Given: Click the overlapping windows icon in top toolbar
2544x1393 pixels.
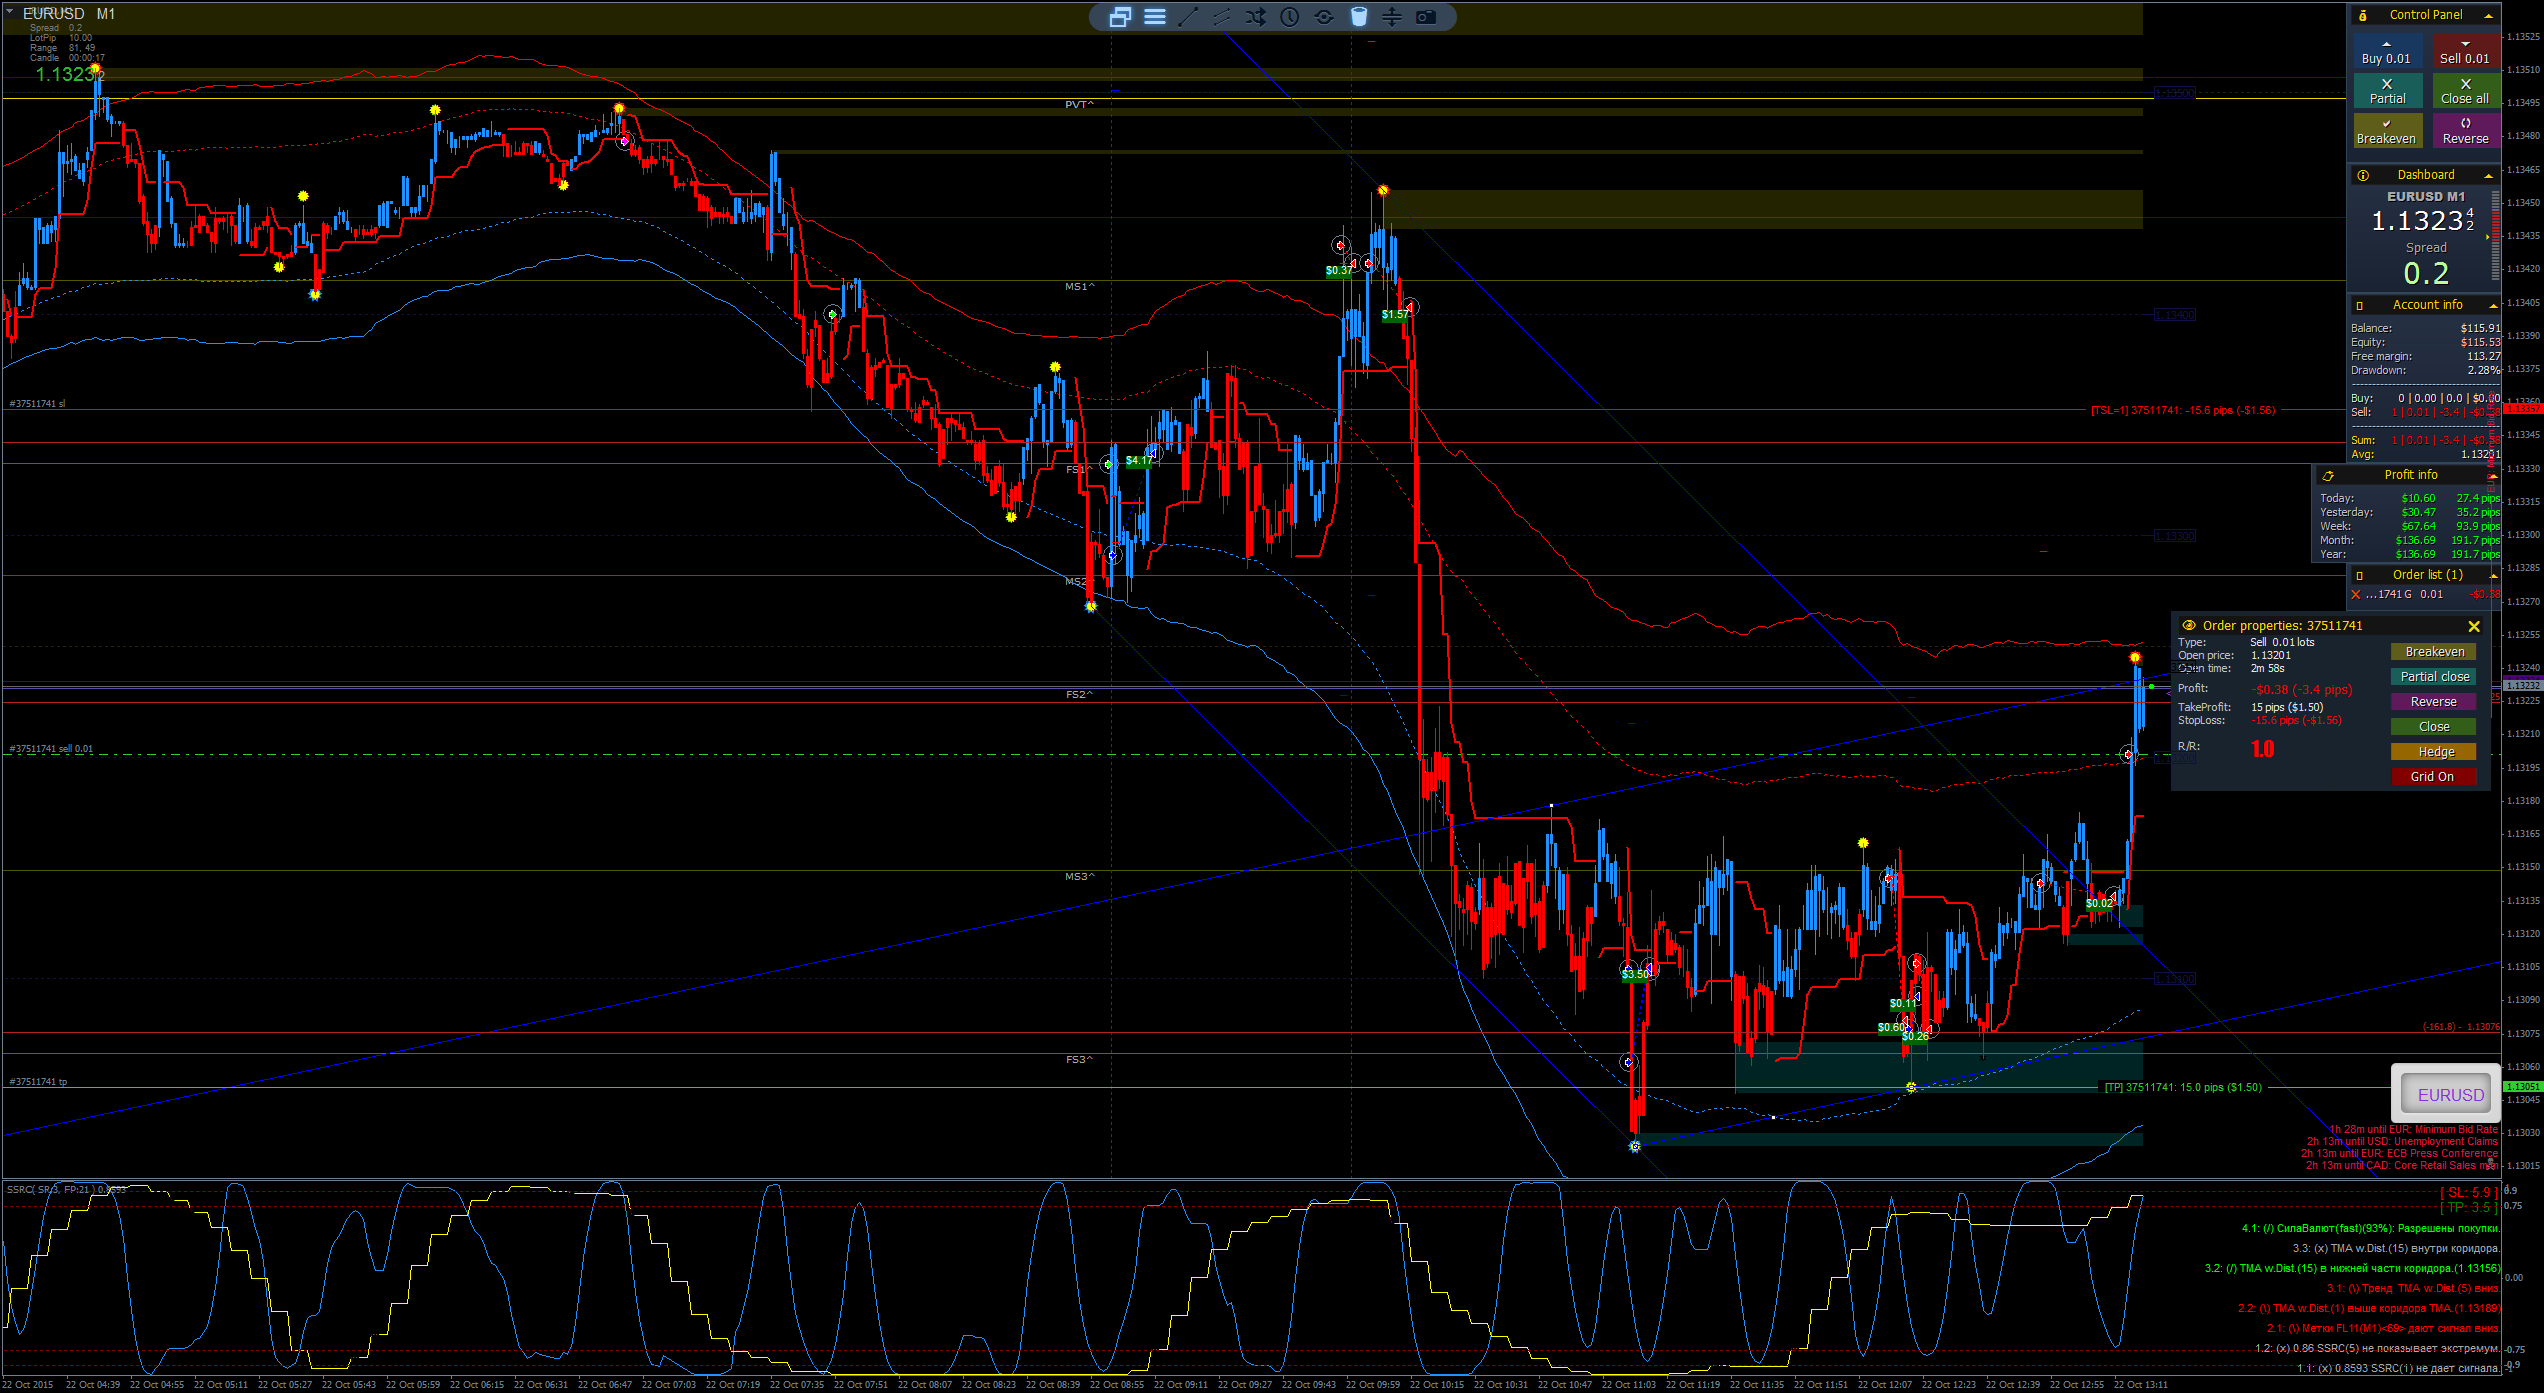Looking at the screenshot, I should pos(1120,16).
